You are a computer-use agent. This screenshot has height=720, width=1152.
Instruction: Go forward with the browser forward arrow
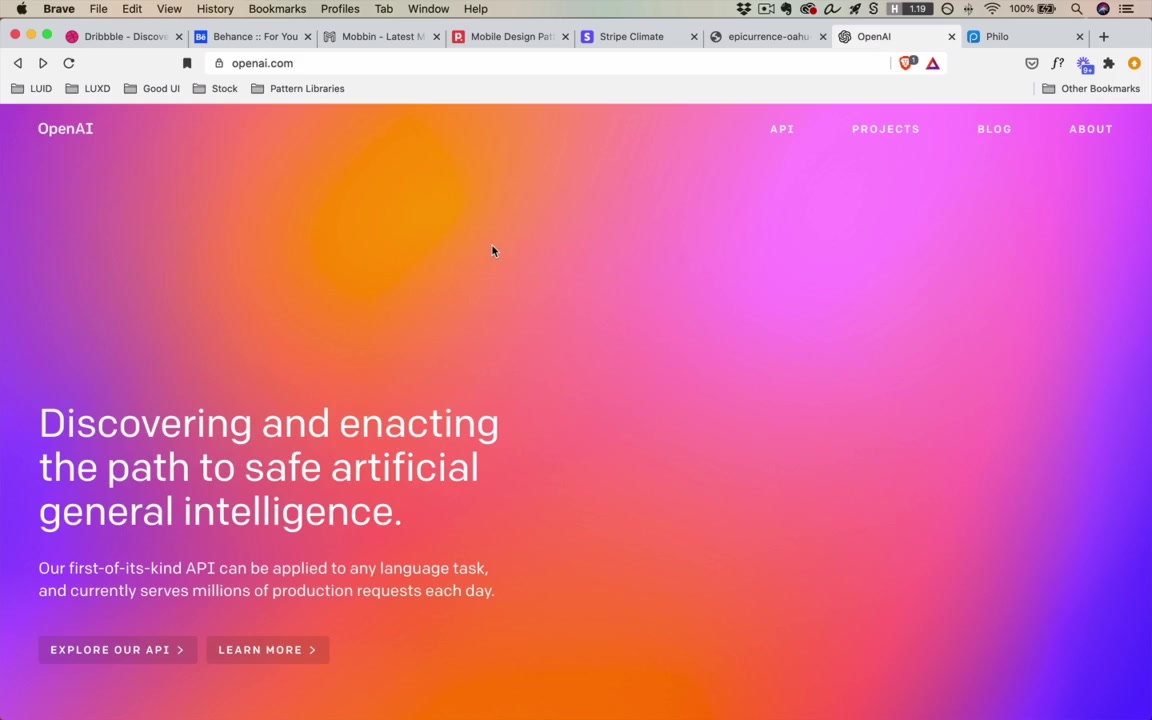click(43, 63)
